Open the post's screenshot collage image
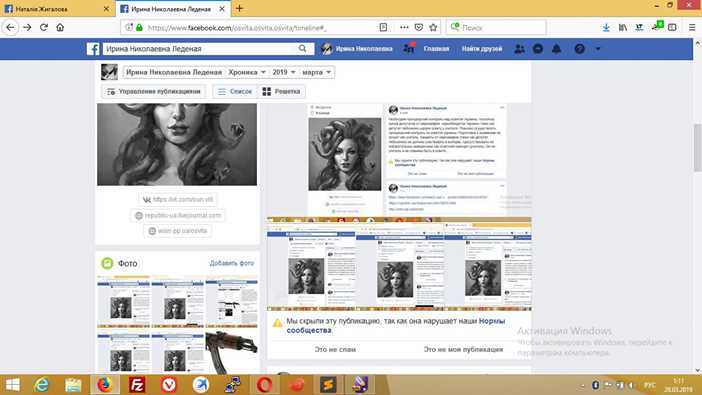702x395 pixels. [399, 264]
